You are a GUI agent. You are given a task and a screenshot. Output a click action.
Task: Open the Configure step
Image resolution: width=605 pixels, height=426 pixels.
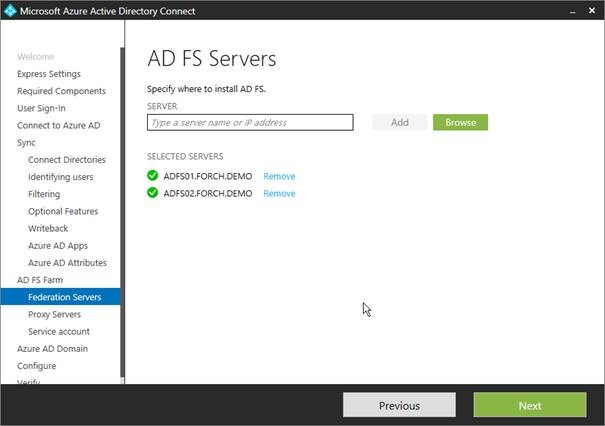point(37,366)
